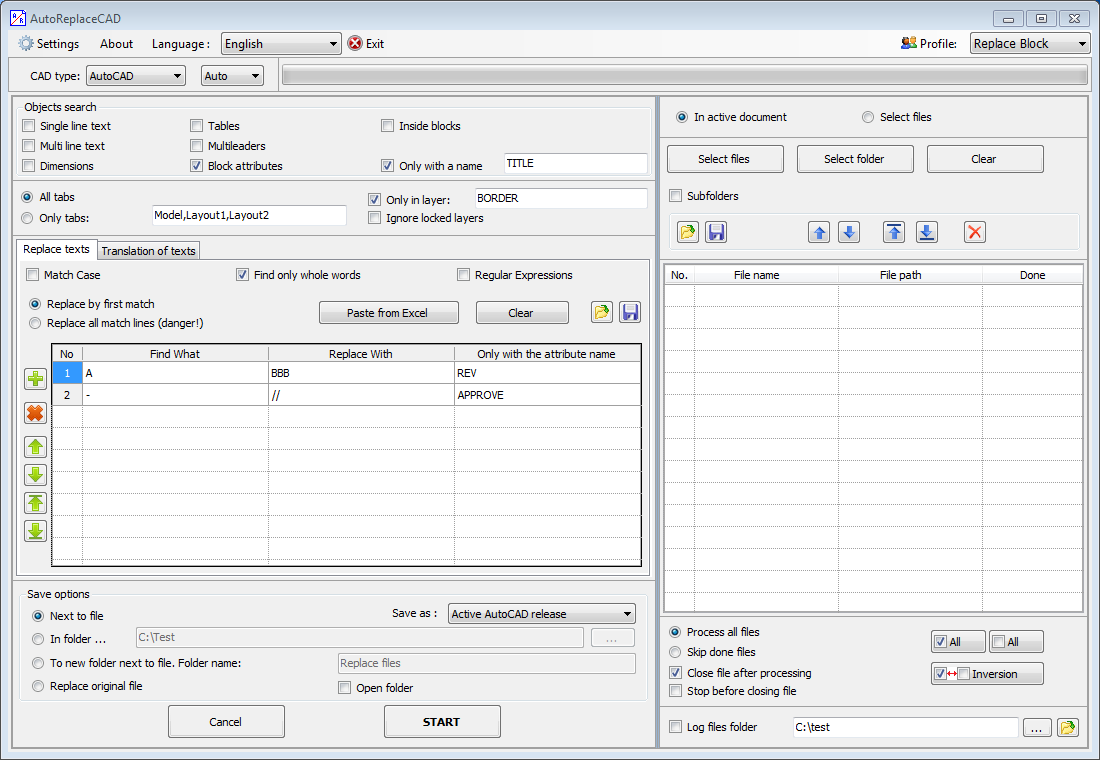
Task: Click log folder path field C:\test
Action: coord(905,728)
